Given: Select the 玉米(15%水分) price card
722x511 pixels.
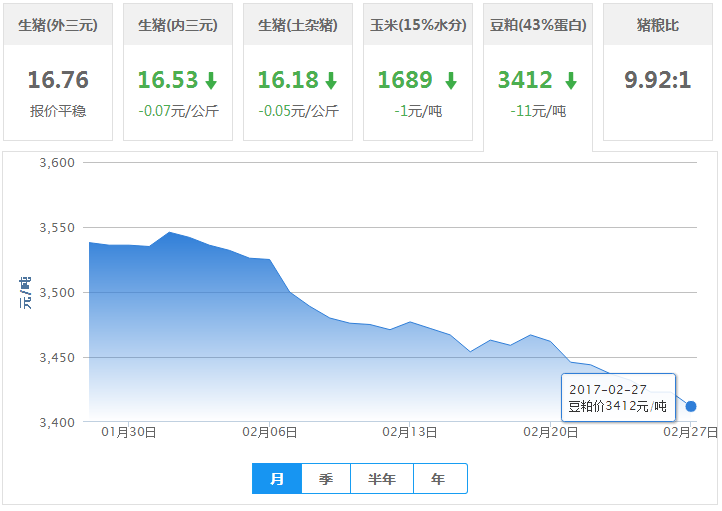Looking at the screenshot, I should (x=418, y=72).
